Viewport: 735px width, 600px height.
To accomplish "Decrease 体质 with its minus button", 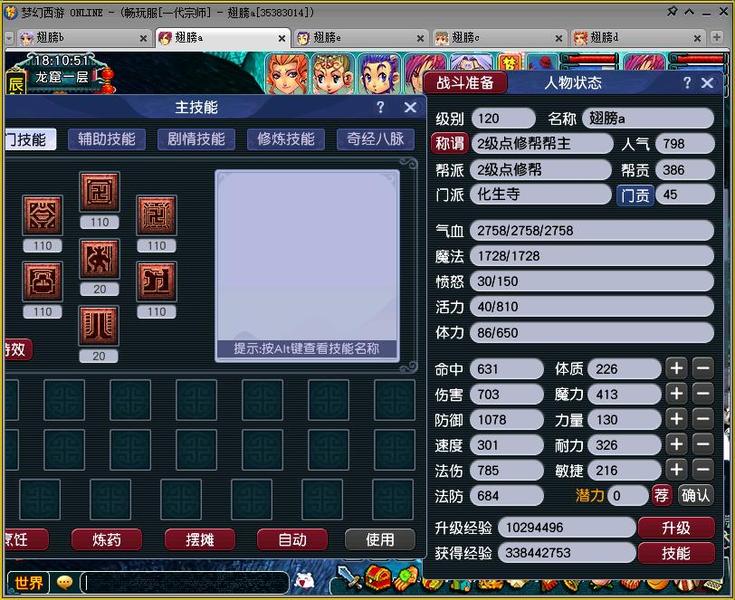I will pos(703,368).
